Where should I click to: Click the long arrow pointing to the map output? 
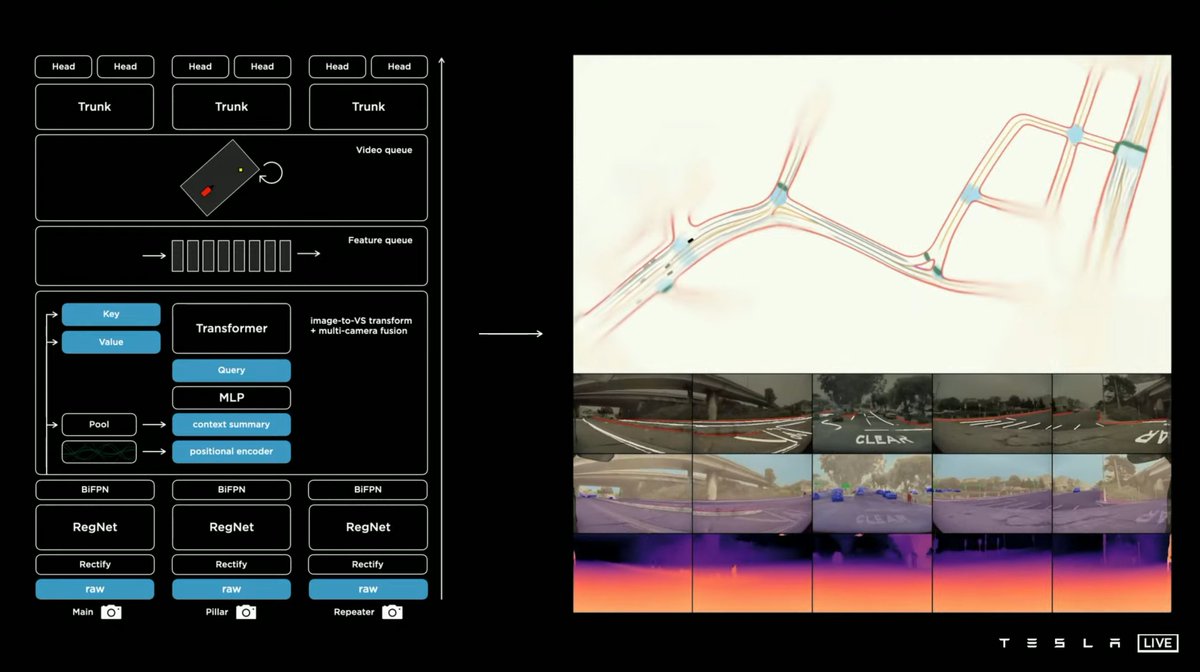pos(510,333)
